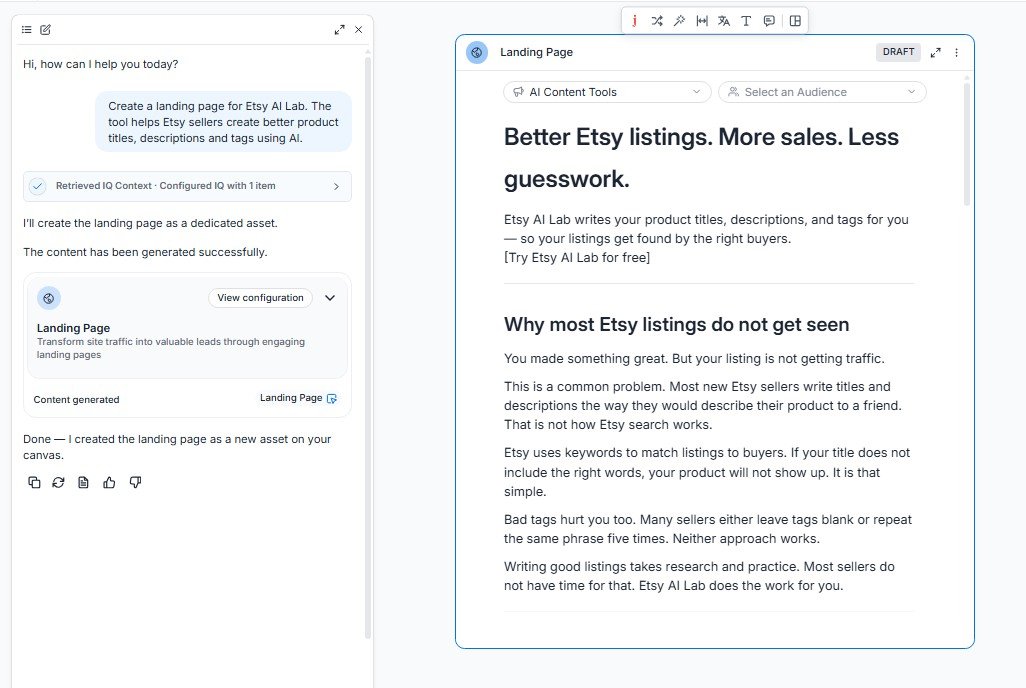Click the landing page content scrollbar
Viewport: 1026px width, 688px height.
pos(966,142)
